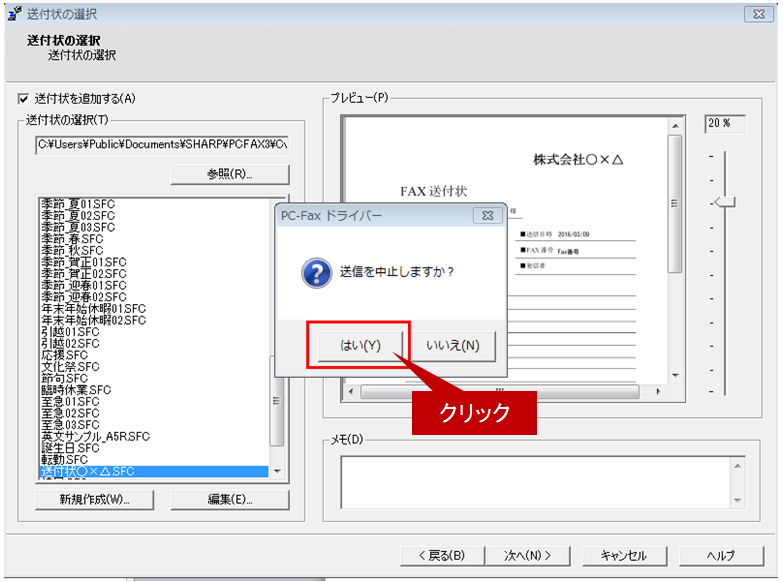Select 季節_賀正02.SFC in the list
Image resolution: width=783 pixels, height=582 pixels.
pos(84,273)
